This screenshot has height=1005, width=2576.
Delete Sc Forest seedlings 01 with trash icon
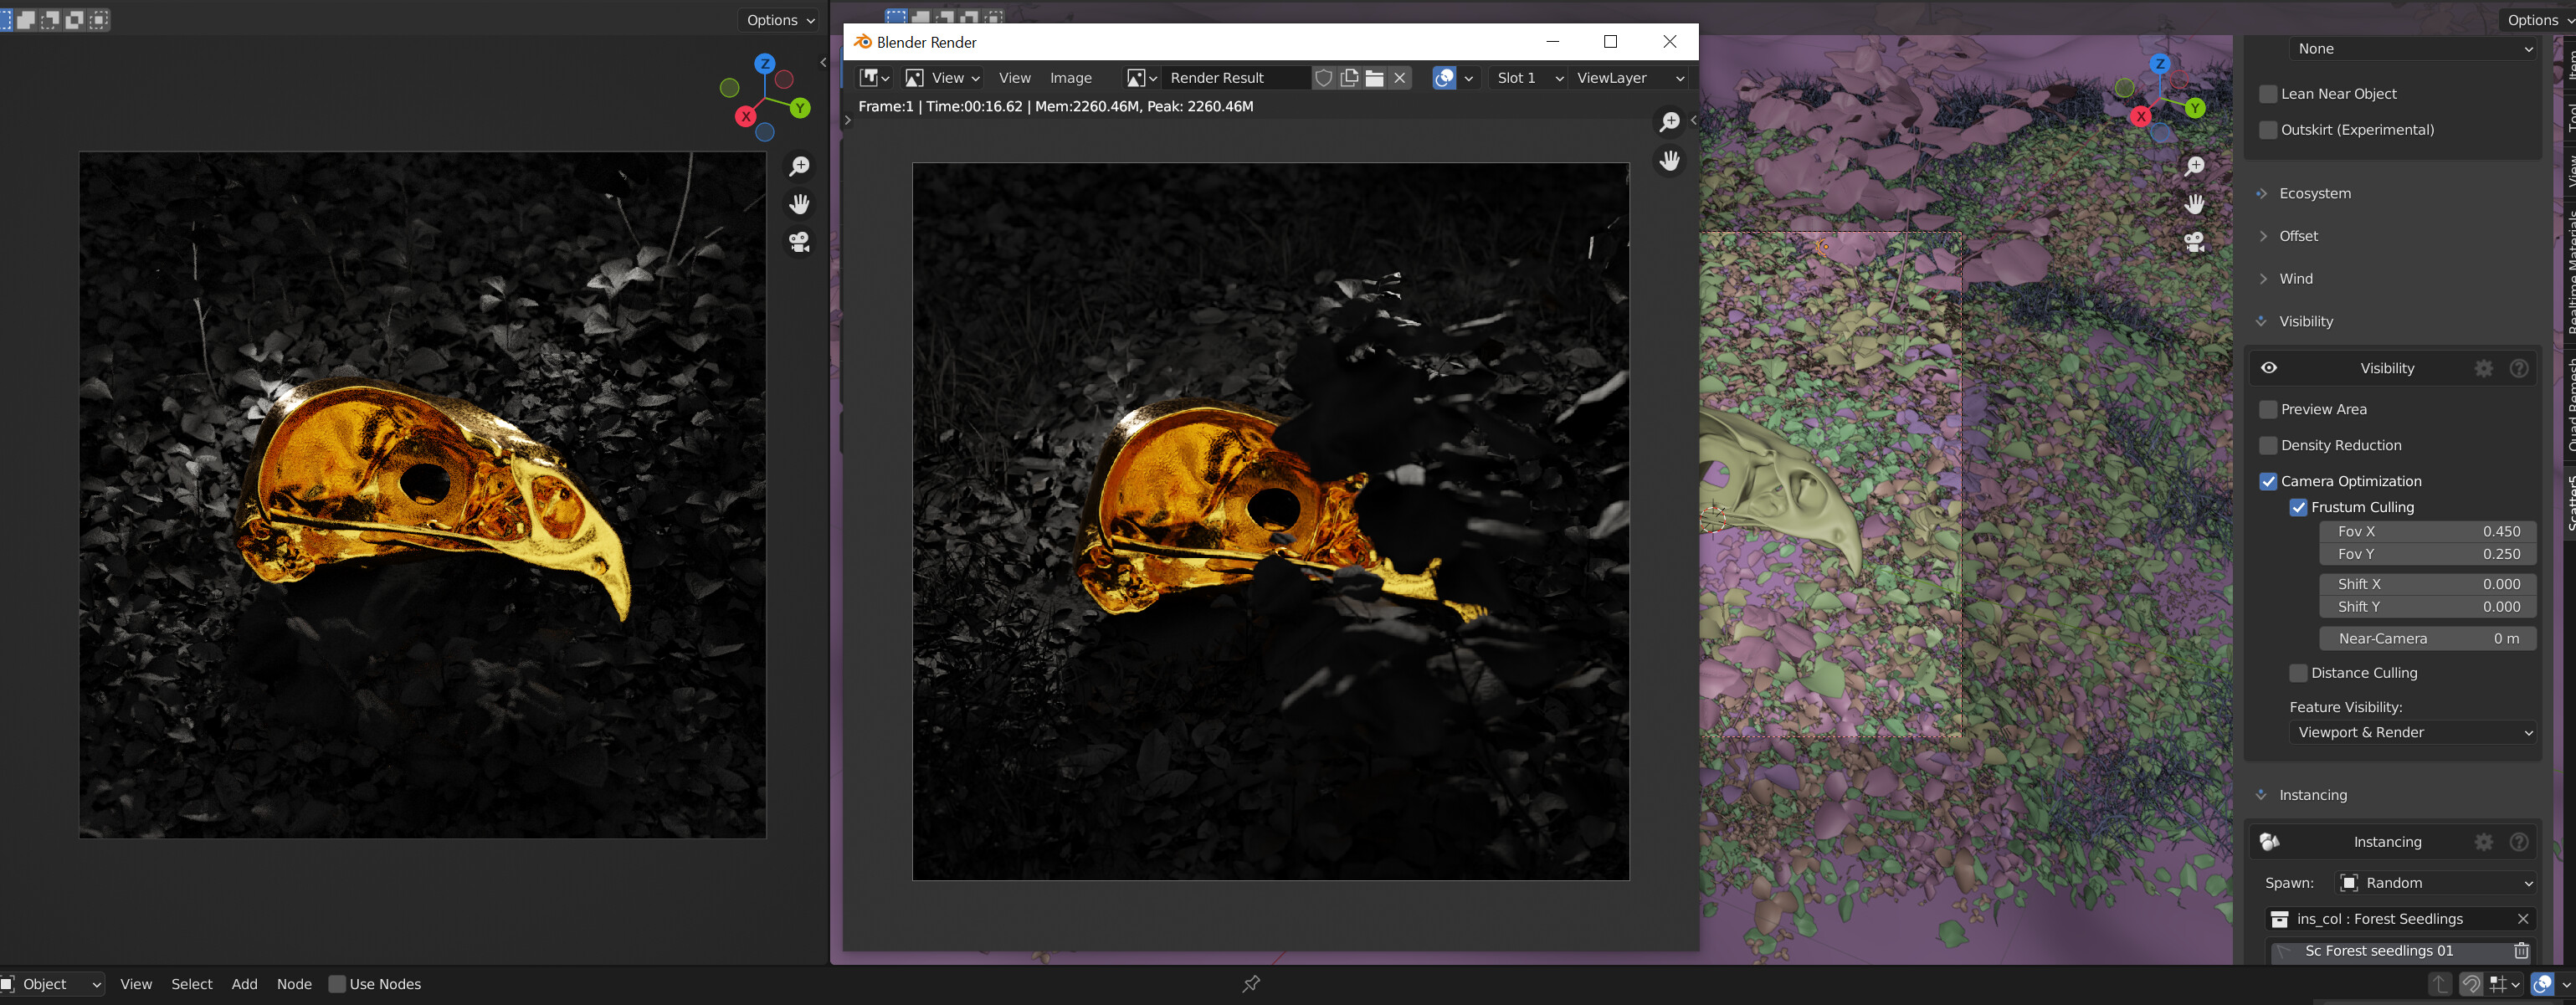pos(2521,951)
